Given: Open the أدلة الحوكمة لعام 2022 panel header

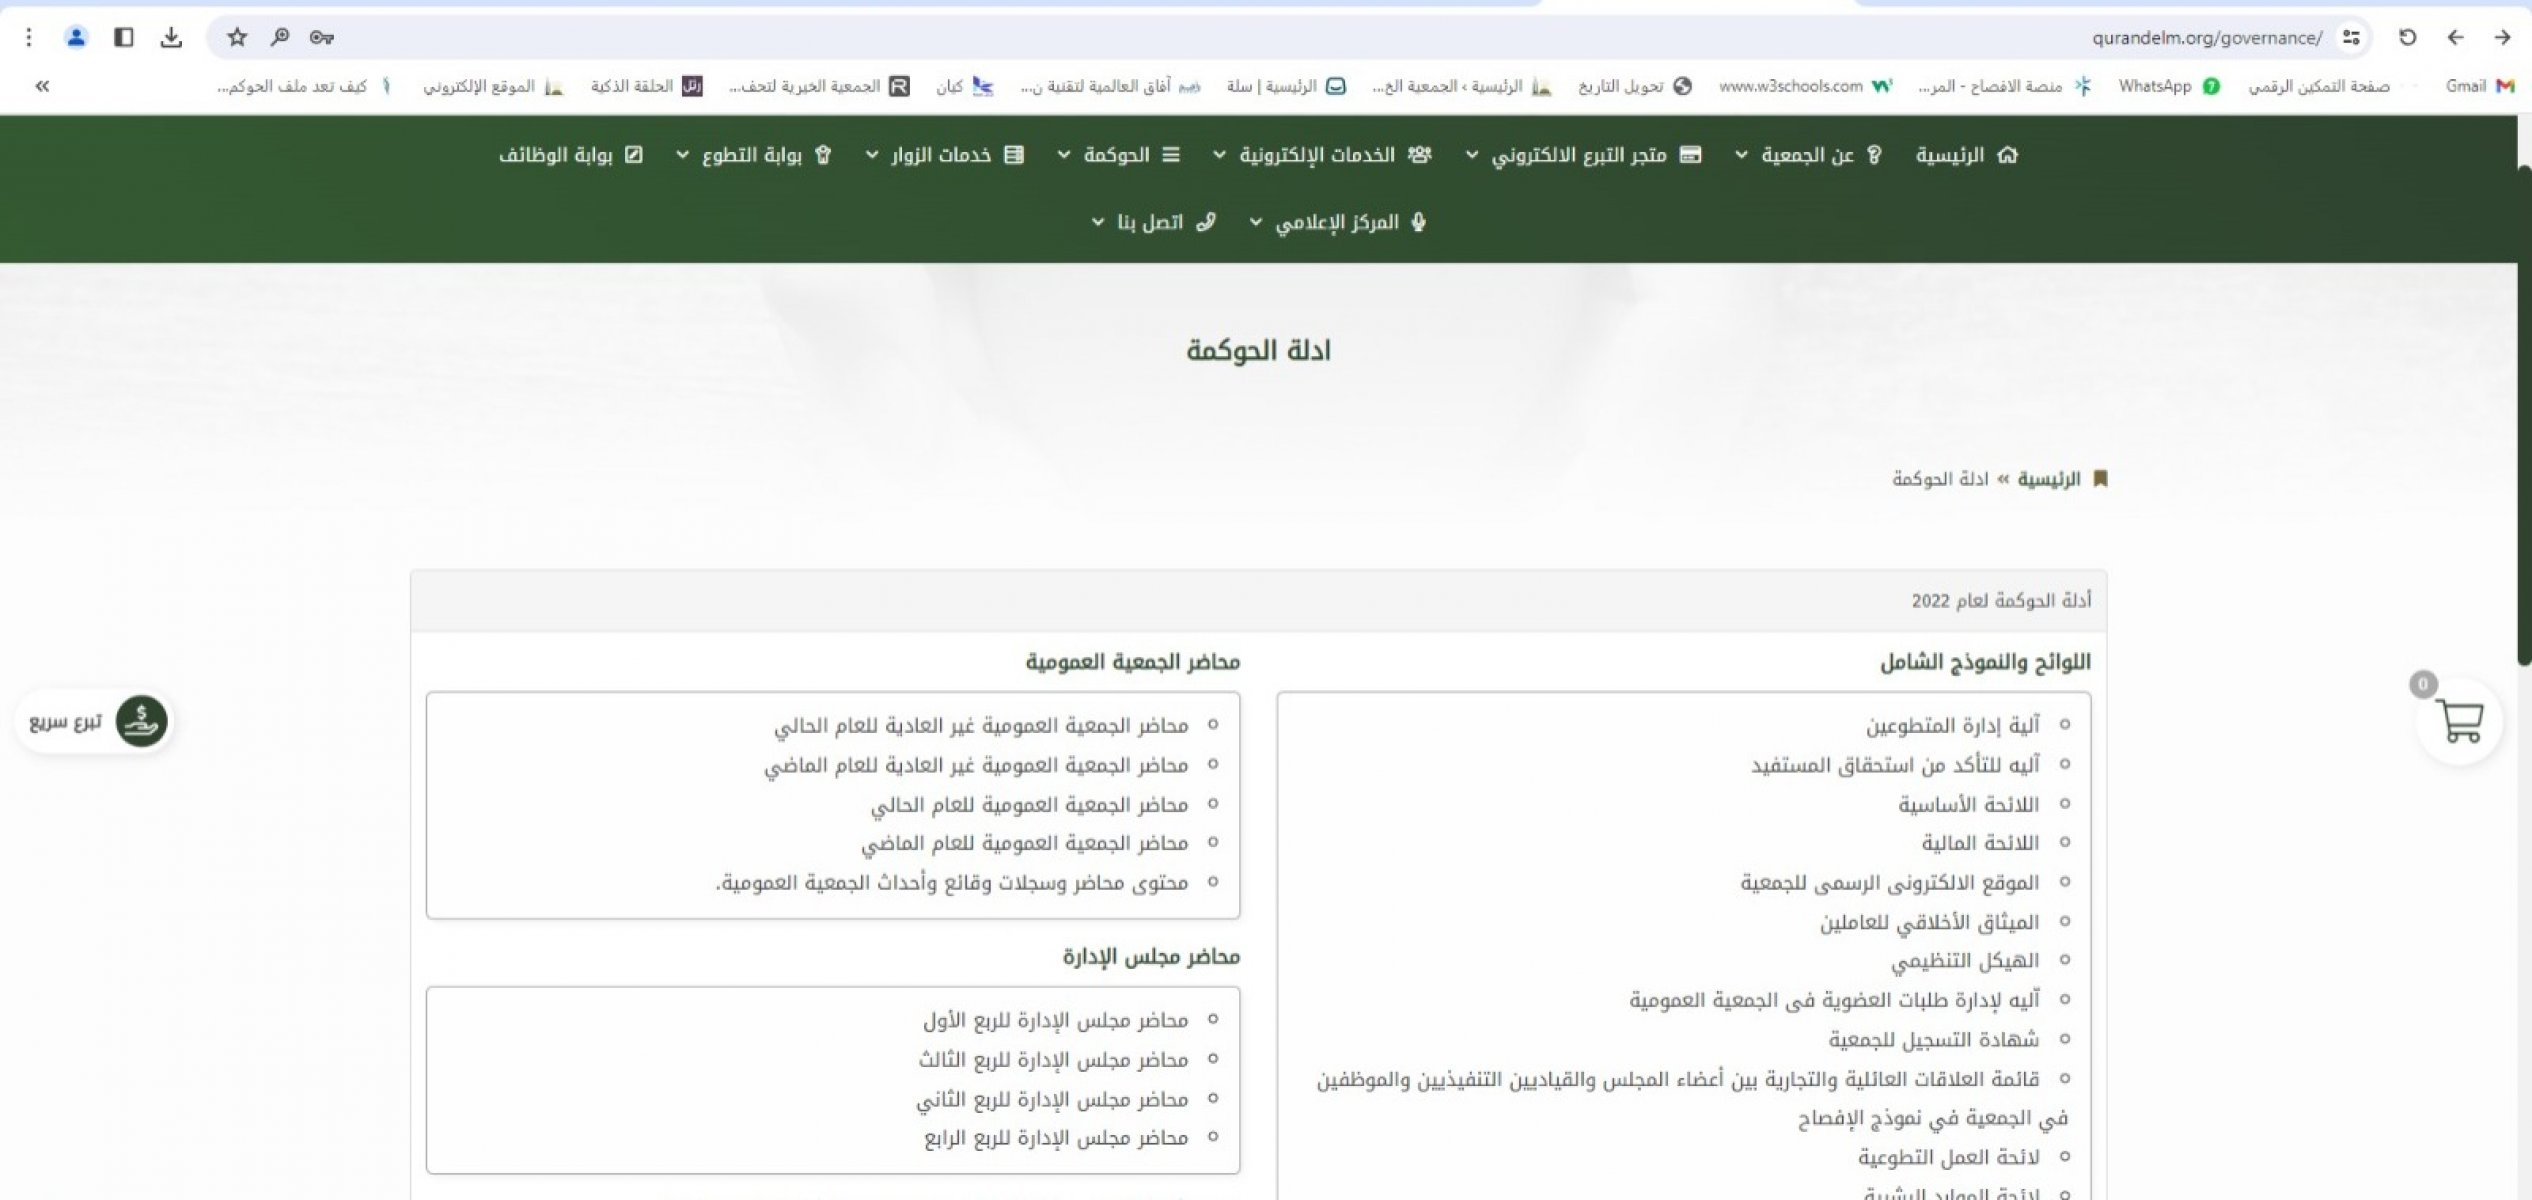Looking at the screenshot, I should click(1258, 600).
